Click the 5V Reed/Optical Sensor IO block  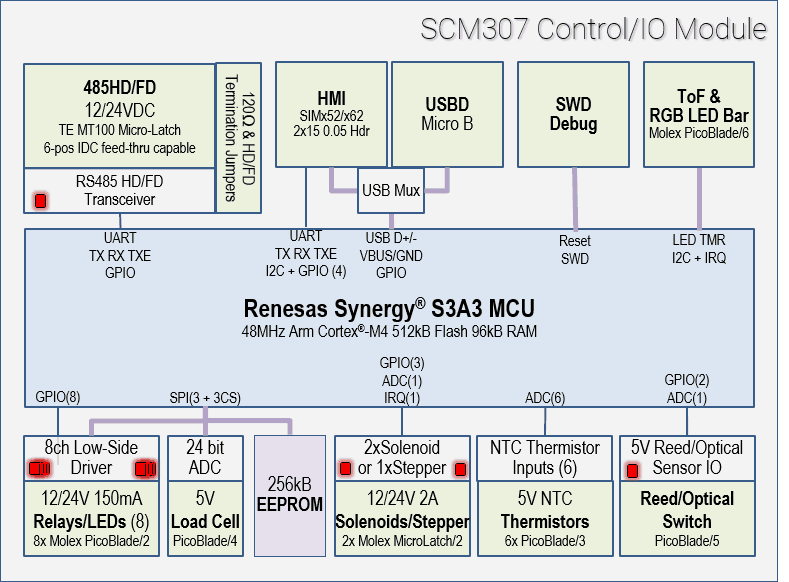pos(687,458)
